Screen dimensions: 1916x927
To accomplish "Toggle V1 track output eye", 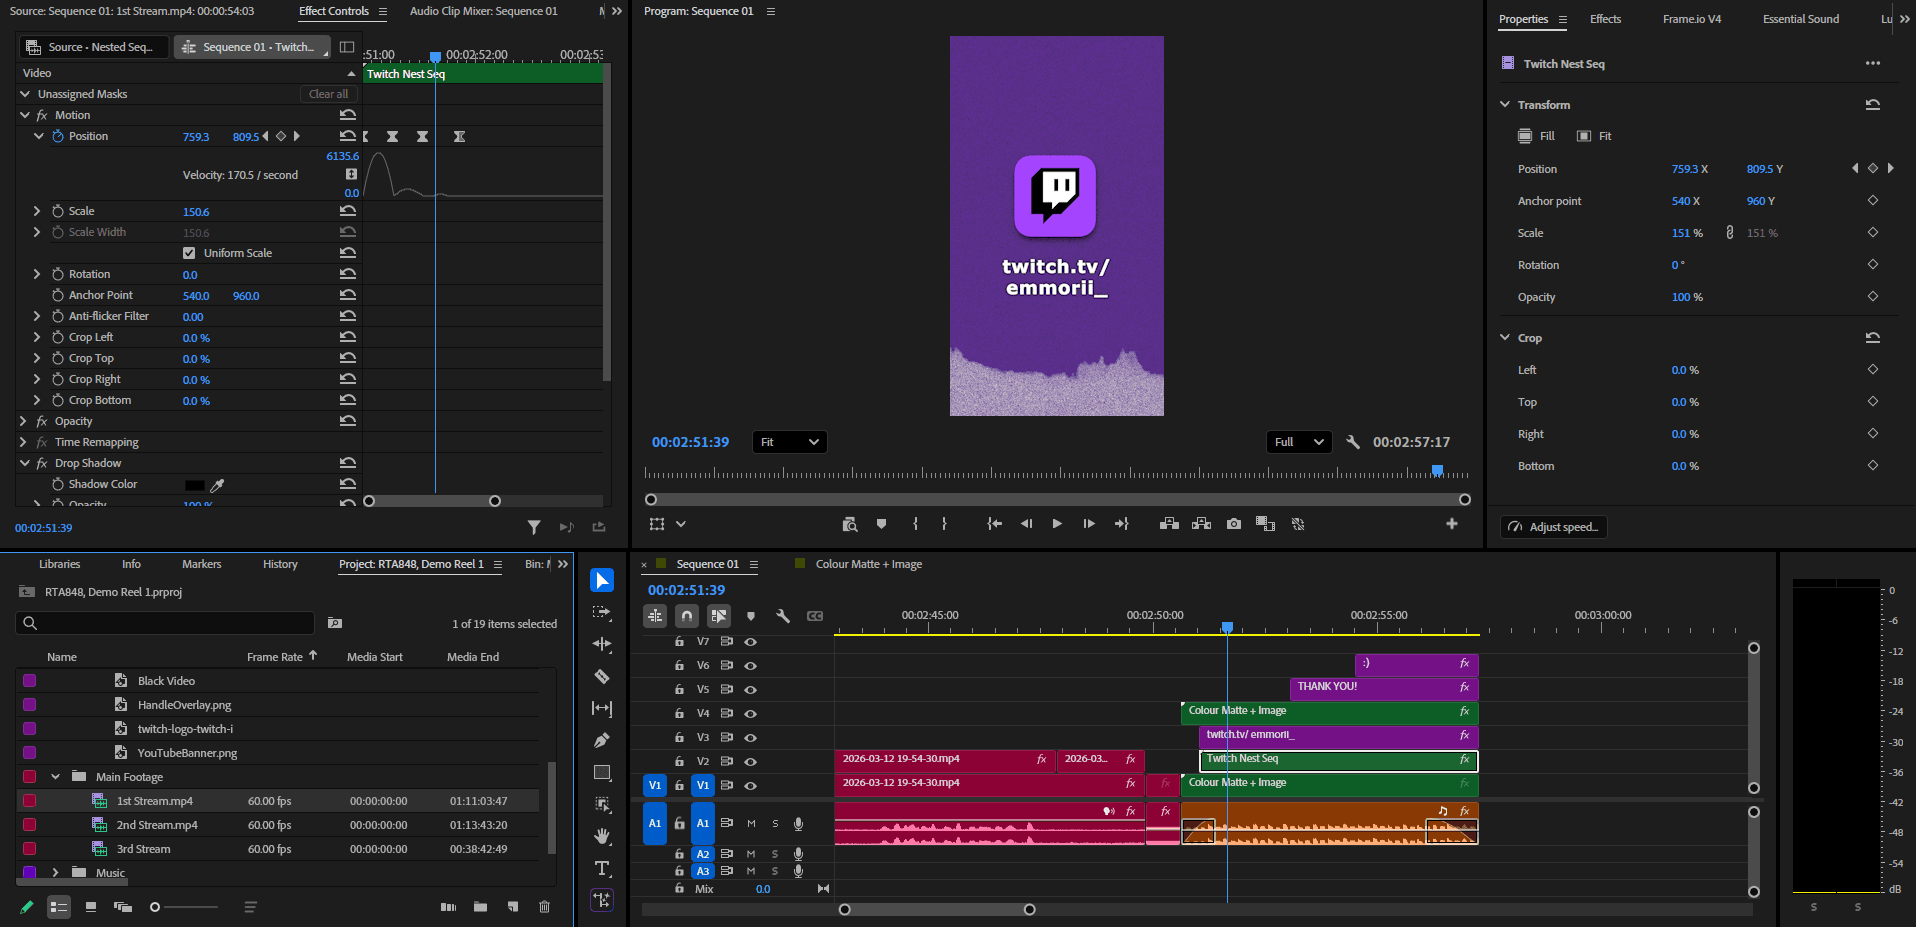I will point(751,786).
